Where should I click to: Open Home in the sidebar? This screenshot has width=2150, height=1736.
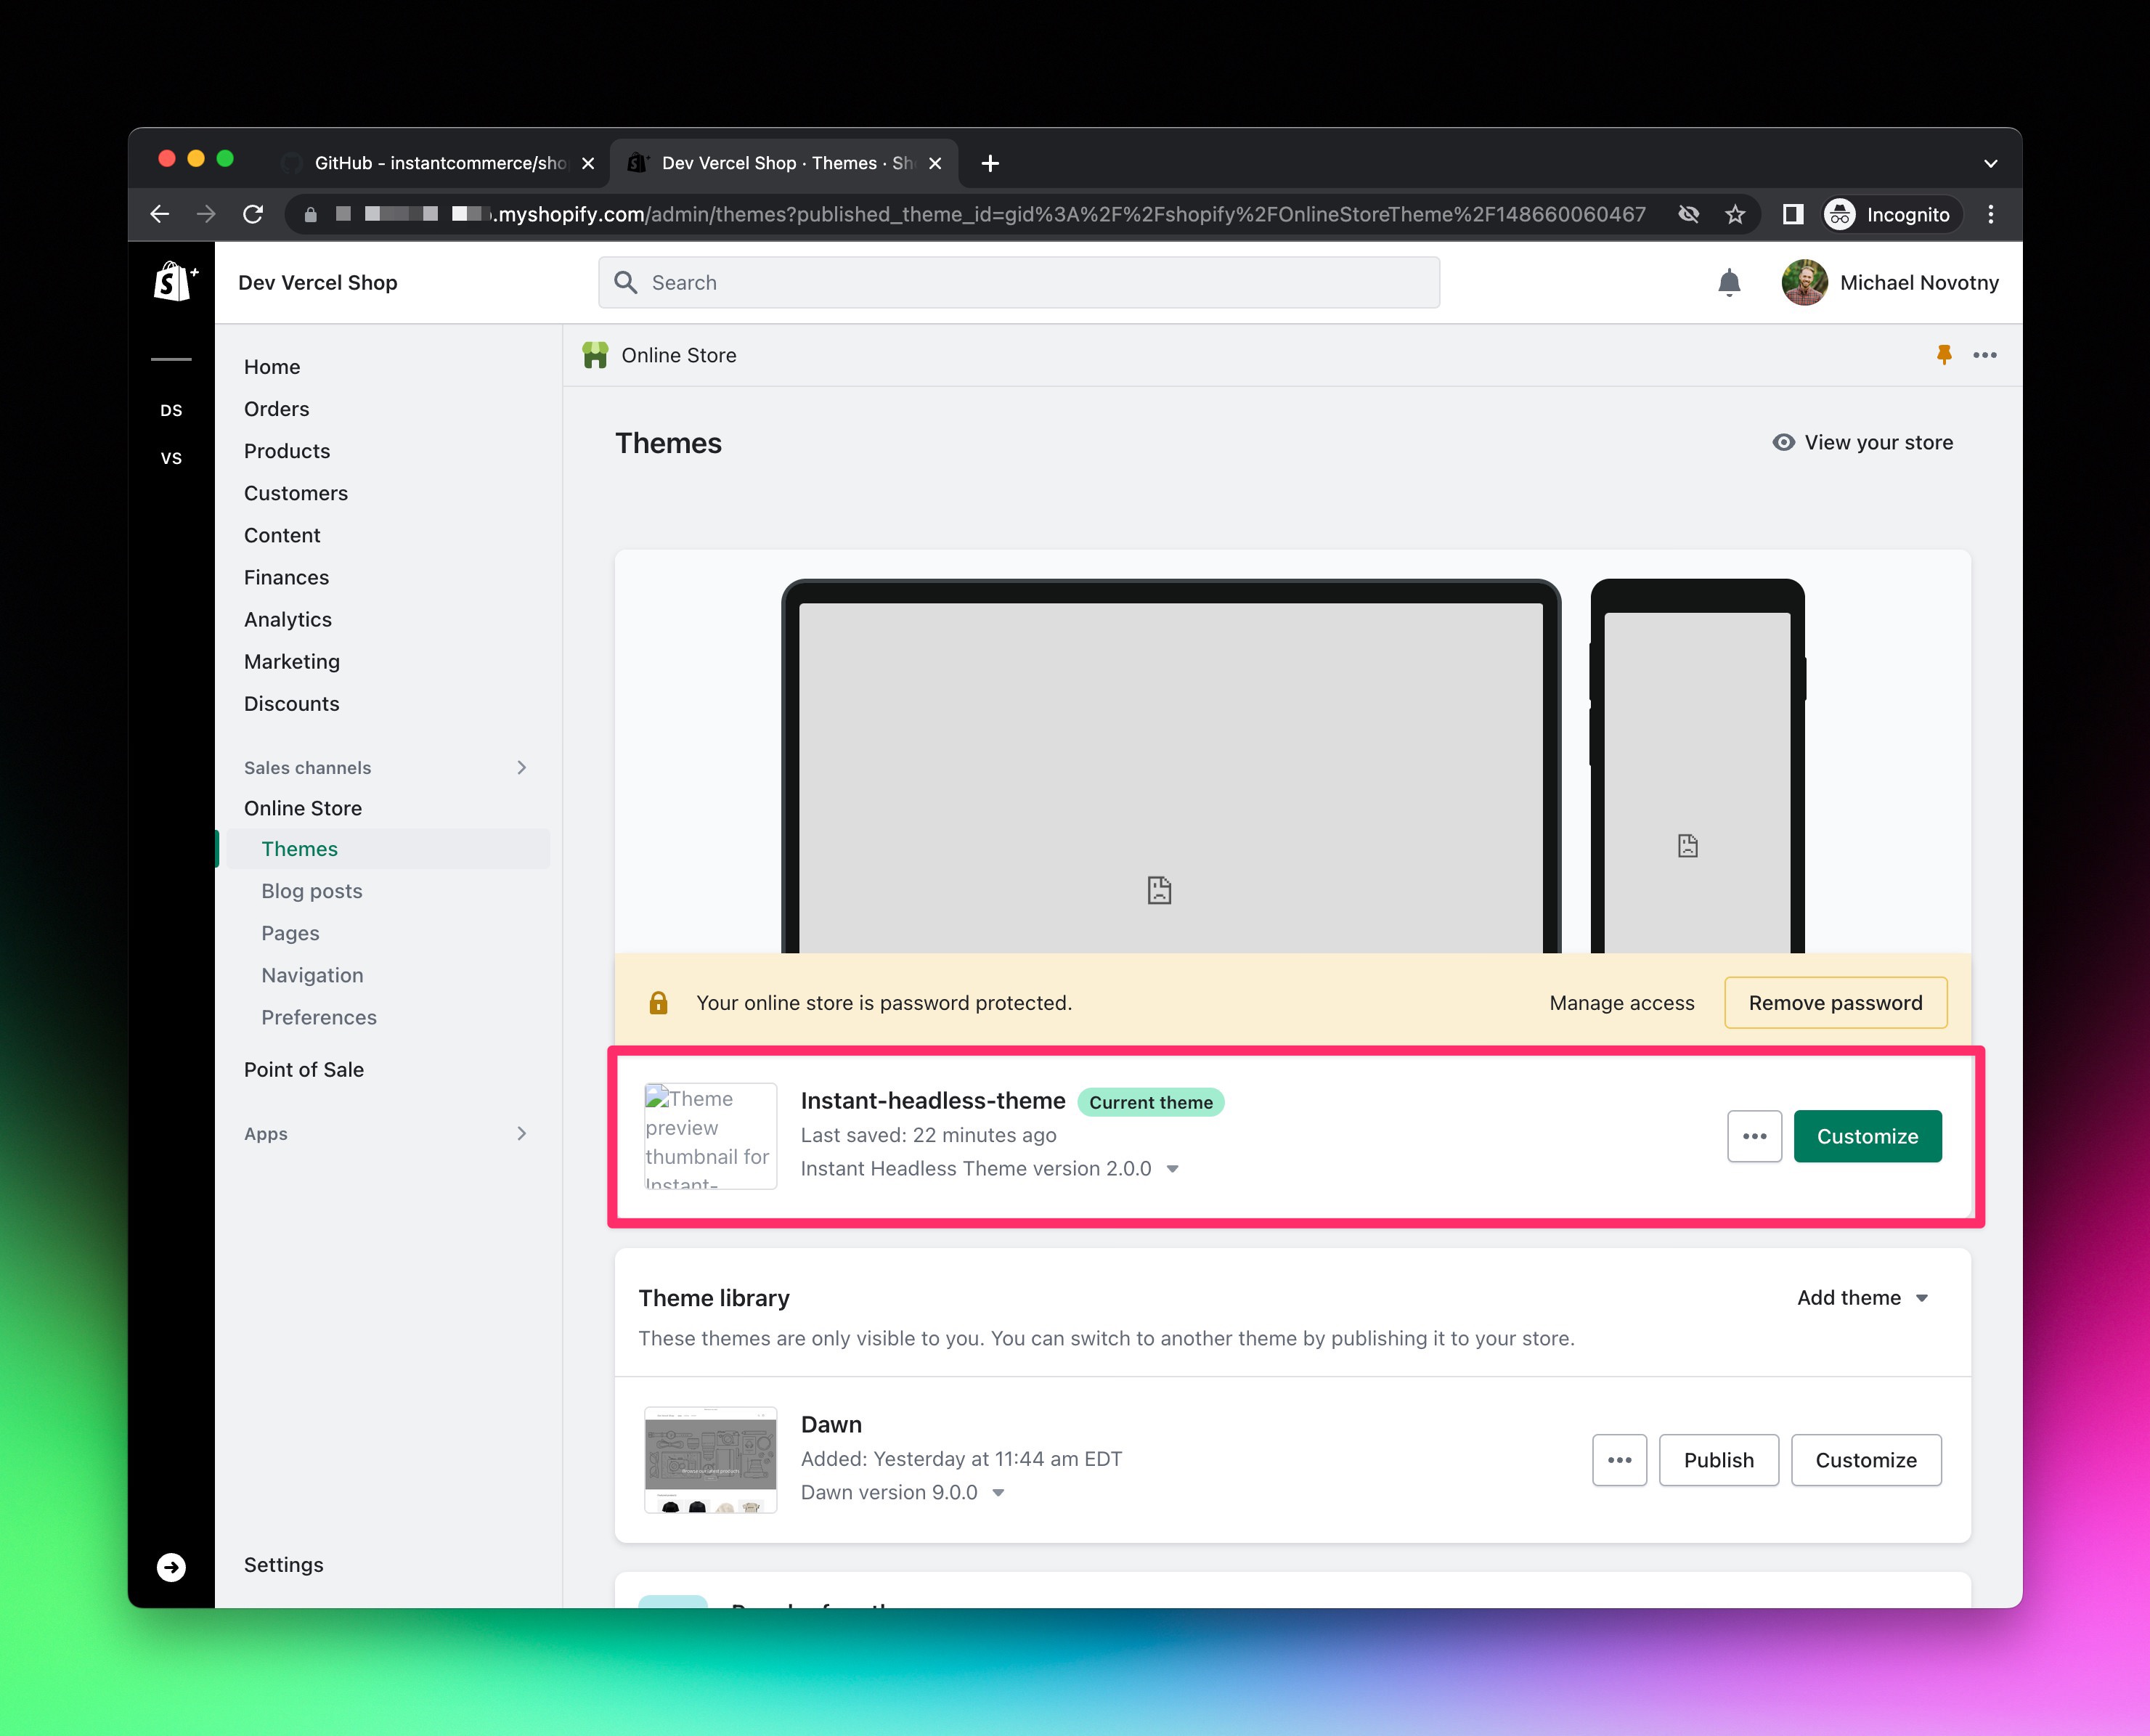(x=272, y=367)
